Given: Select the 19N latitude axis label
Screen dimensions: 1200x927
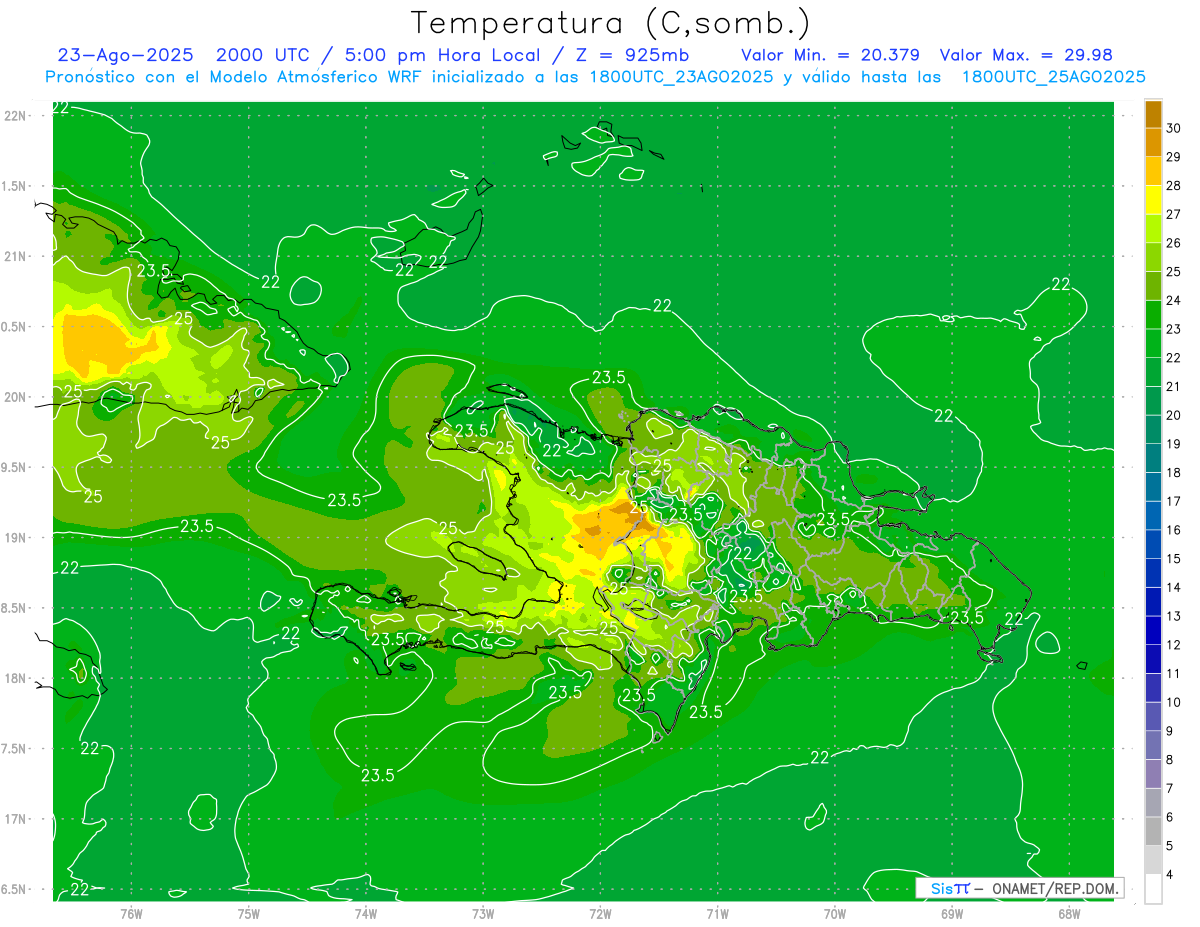Looking at the screenshot, I should coord(16,538).
